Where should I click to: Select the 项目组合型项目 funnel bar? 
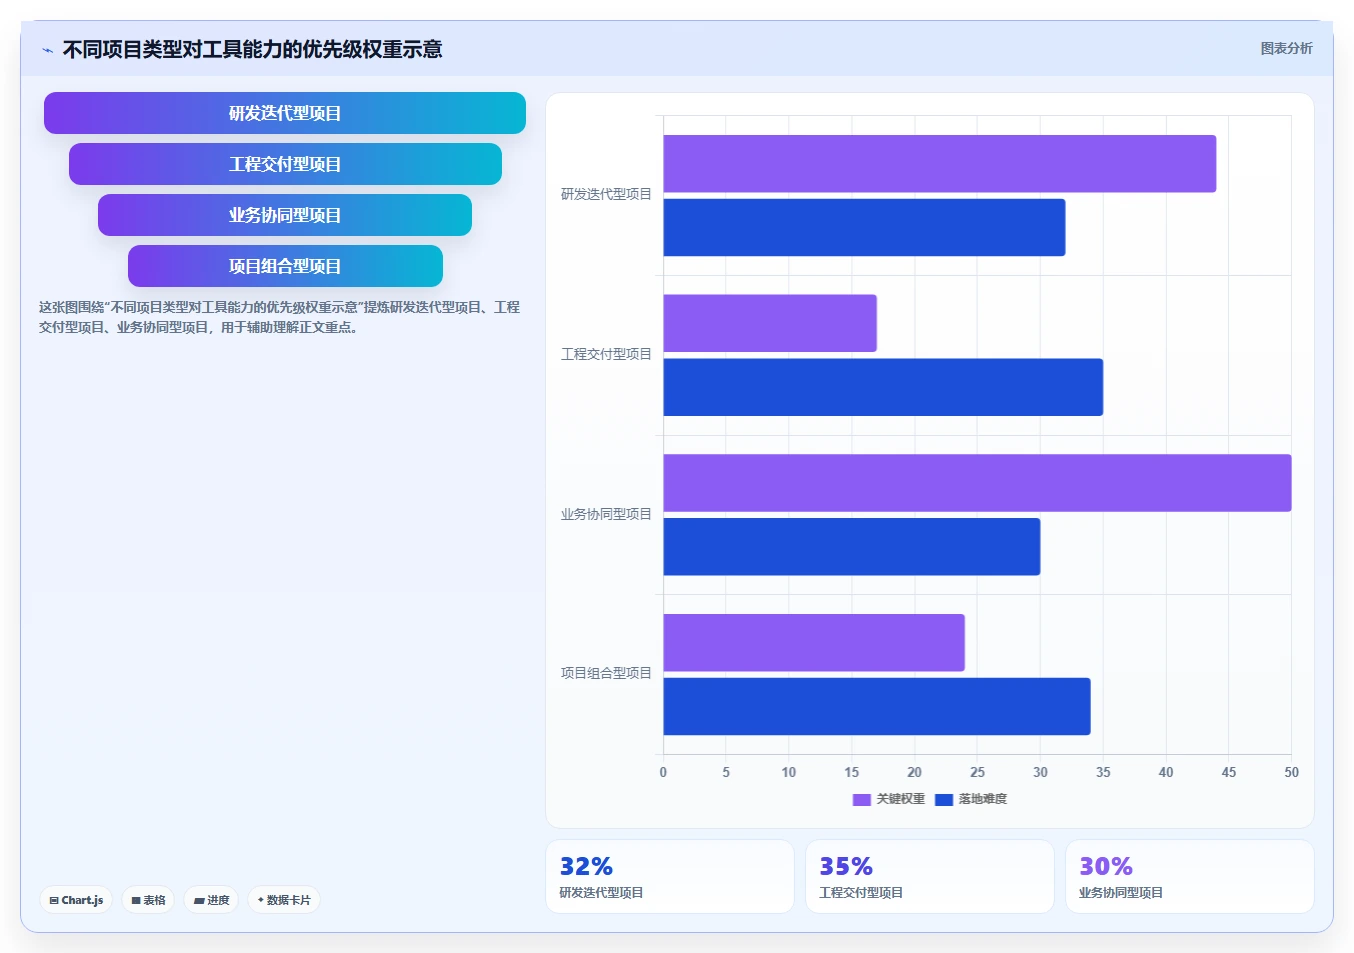[285, 266]
